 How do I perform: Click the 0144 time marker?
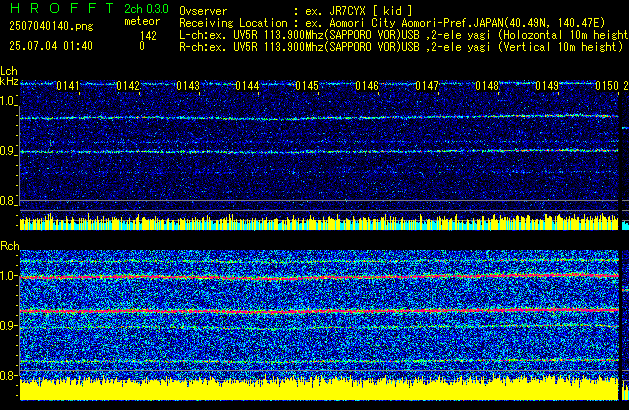[247, 86]
